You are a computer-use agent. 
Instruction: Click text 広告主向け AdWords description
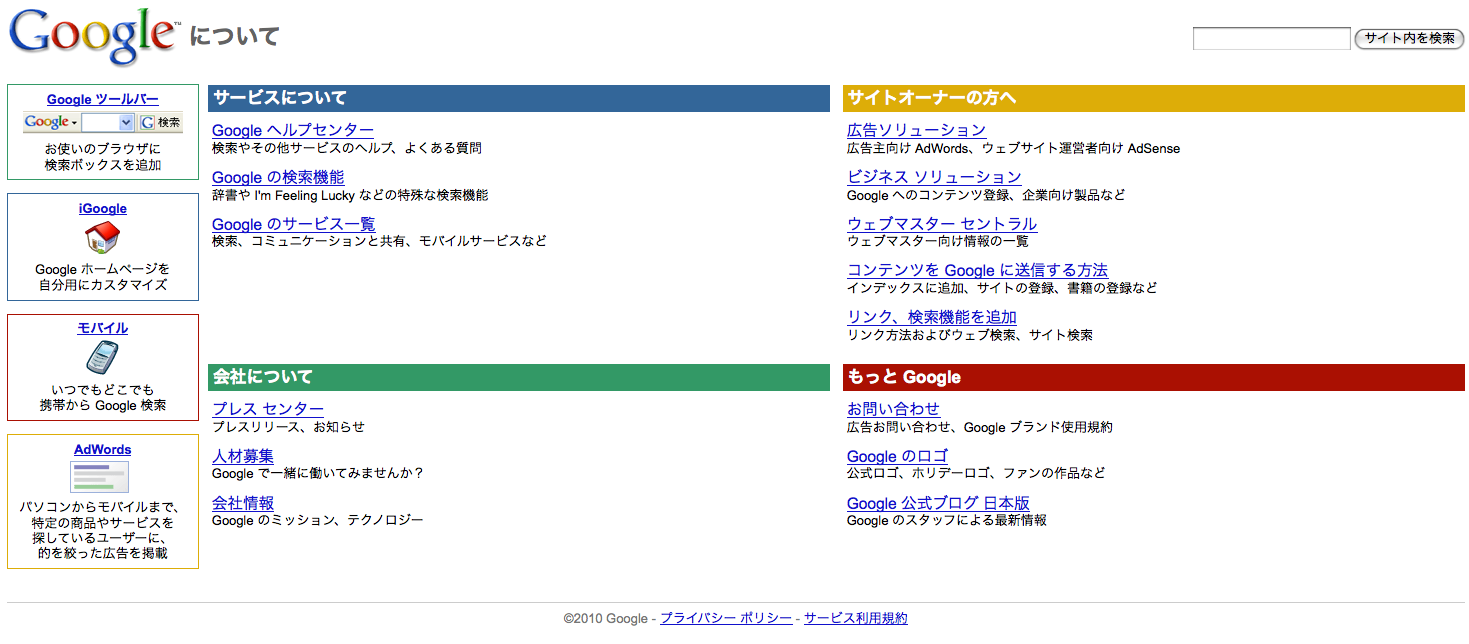(x=1013, y=148)
